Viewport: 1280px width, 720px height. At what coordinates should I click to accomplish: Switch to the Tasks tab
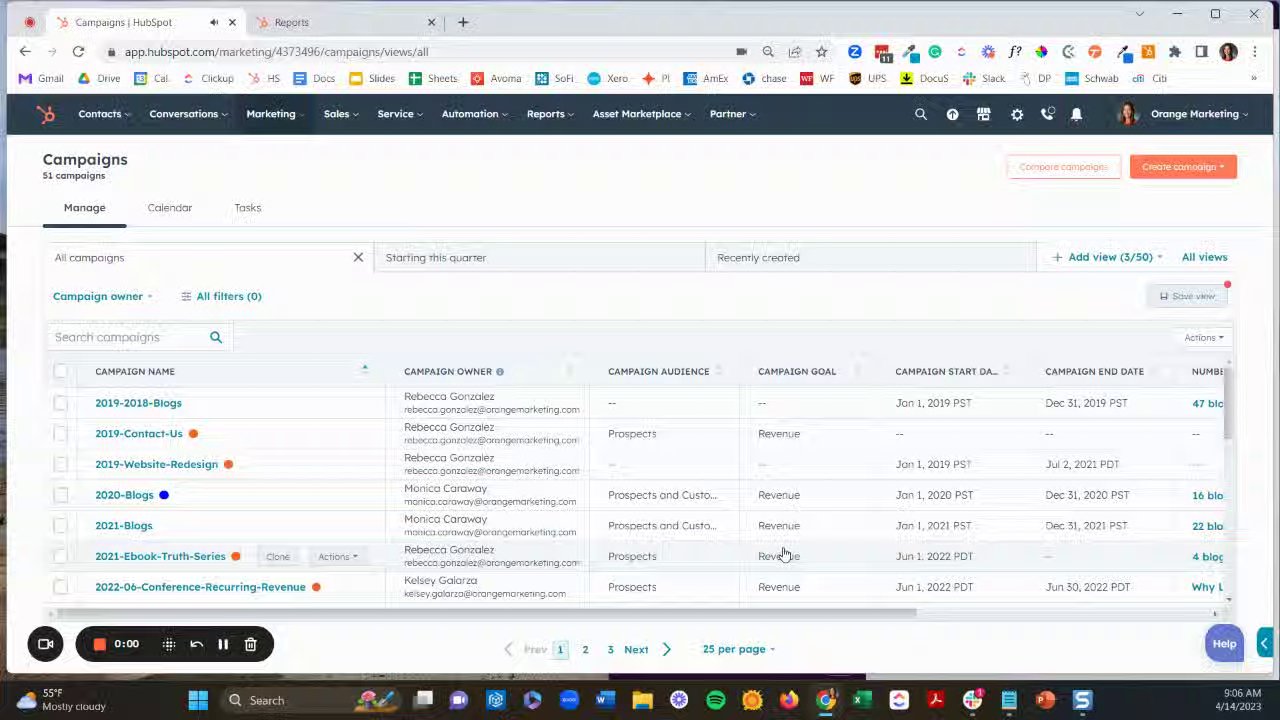coord(247,208)
